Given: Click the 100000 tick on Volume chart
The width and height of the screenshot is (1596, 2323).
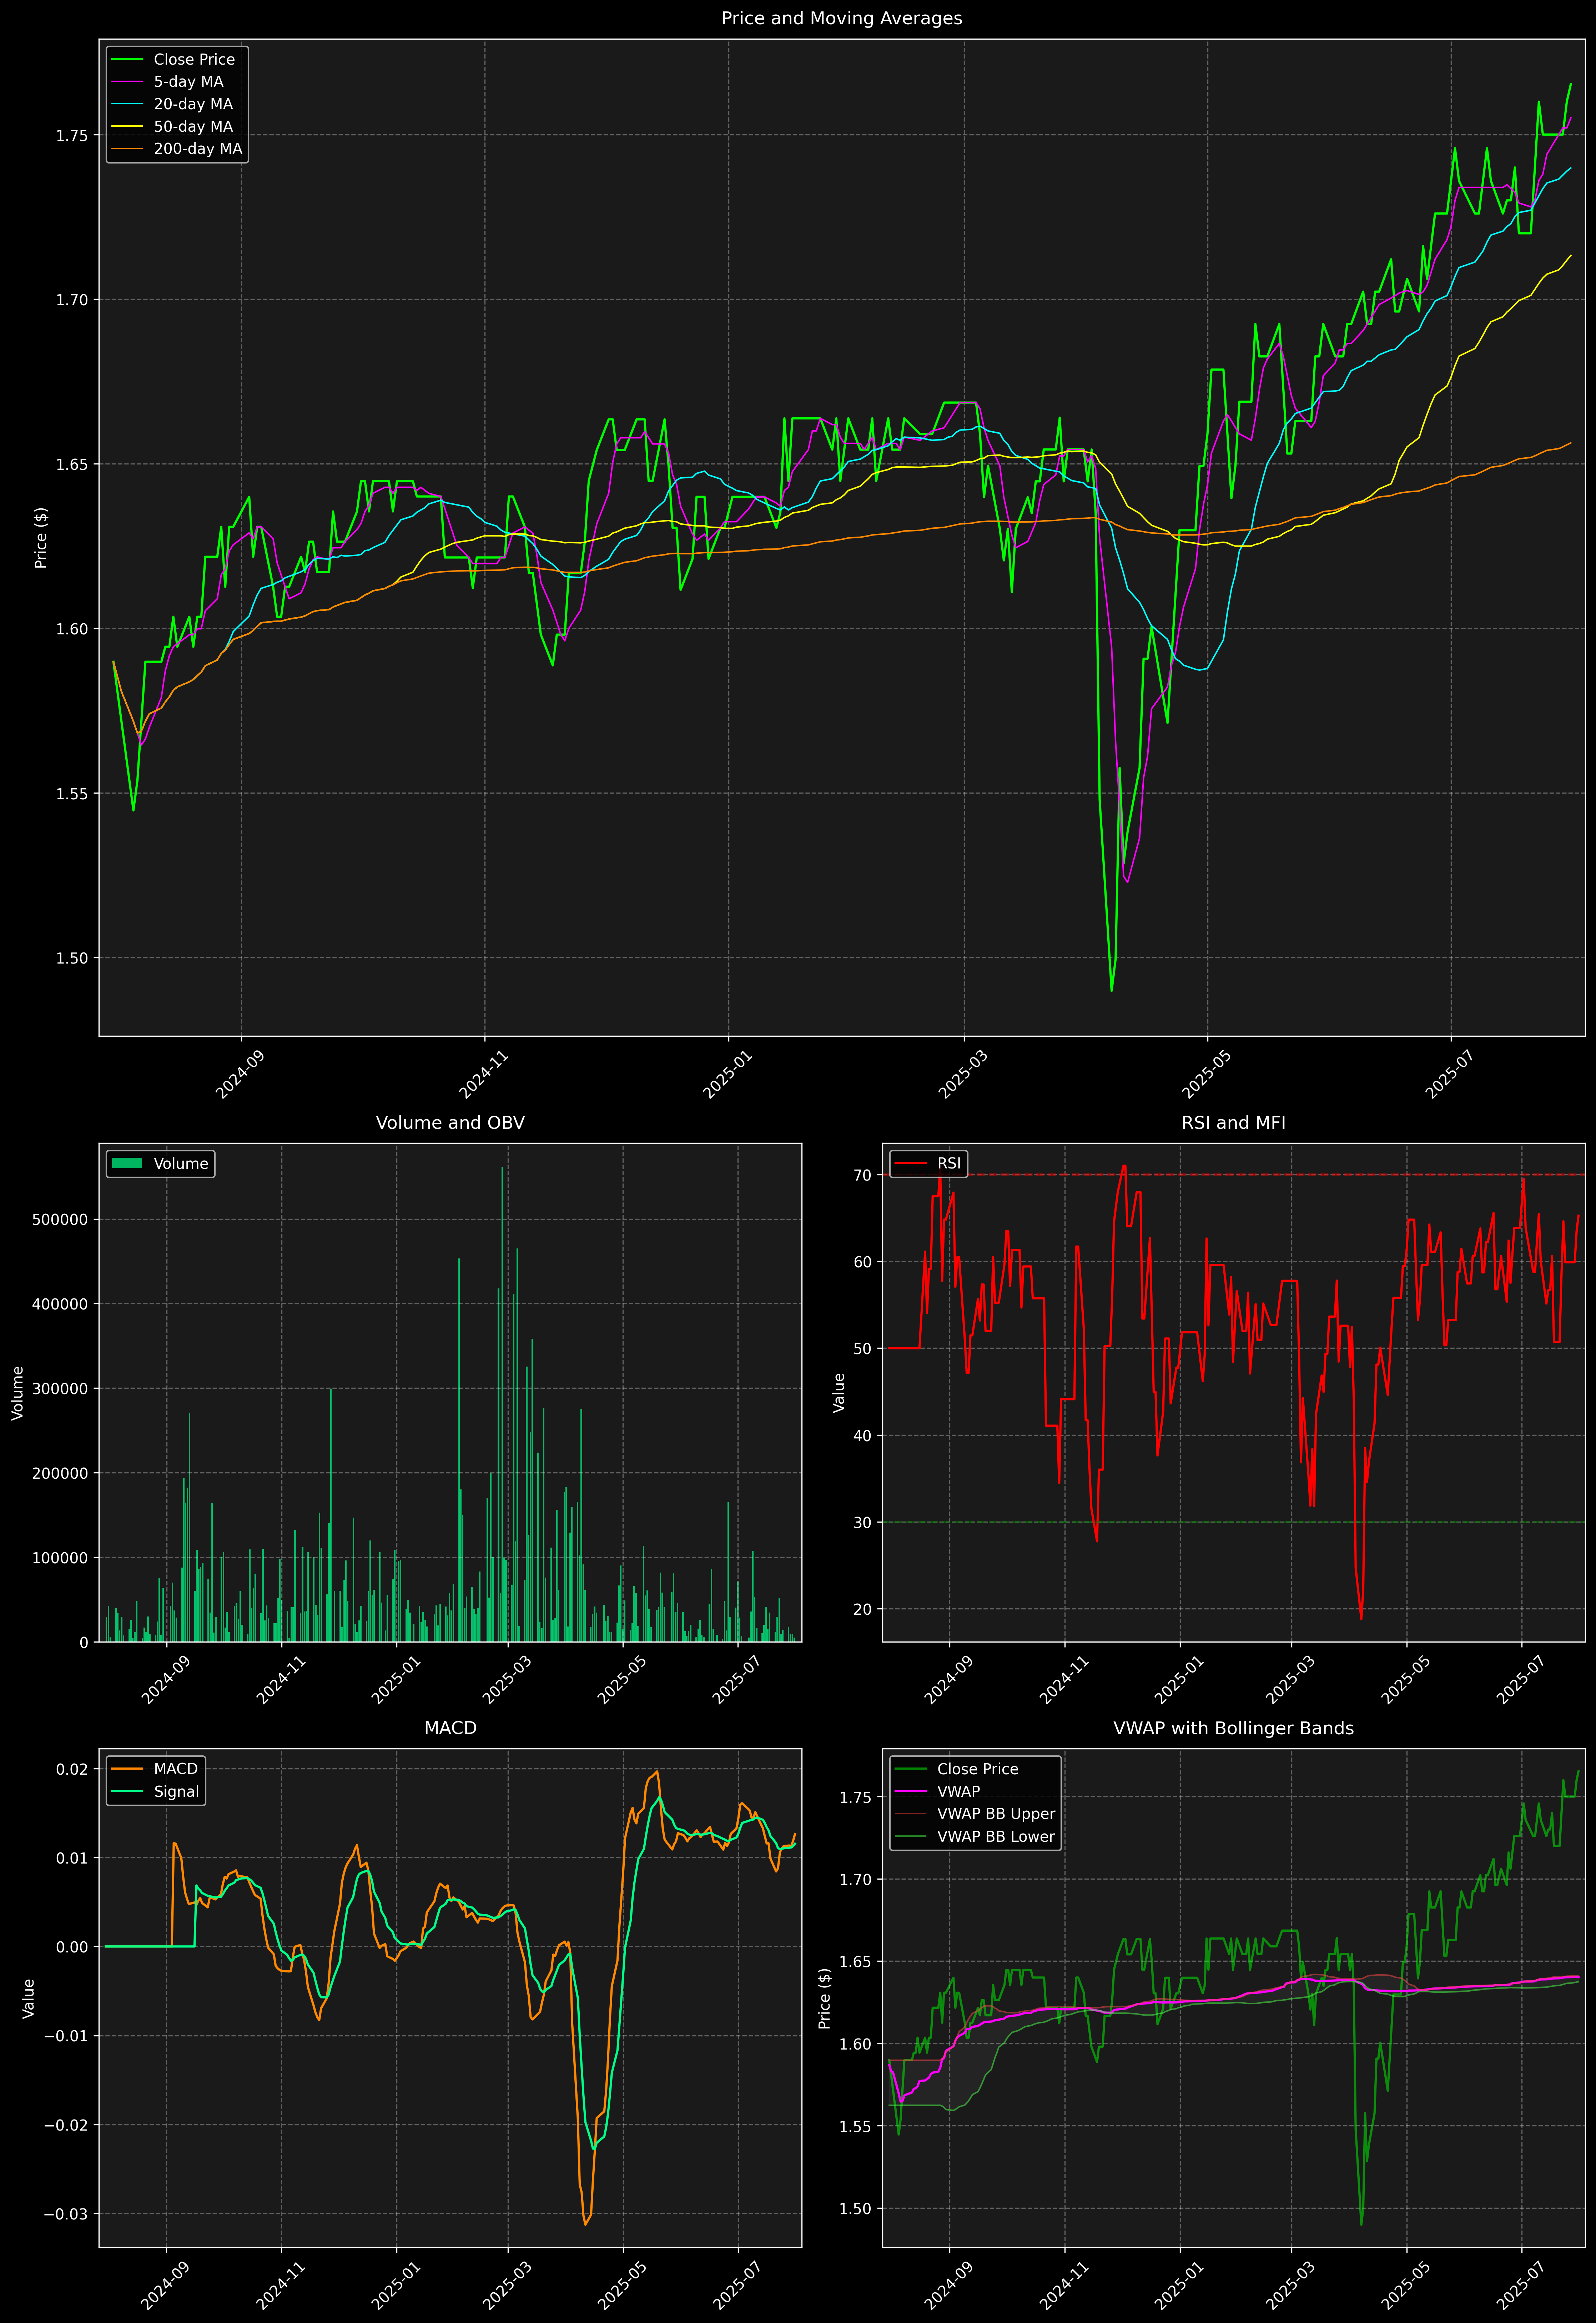Looking at the screenshot, I should point(60,1558).
